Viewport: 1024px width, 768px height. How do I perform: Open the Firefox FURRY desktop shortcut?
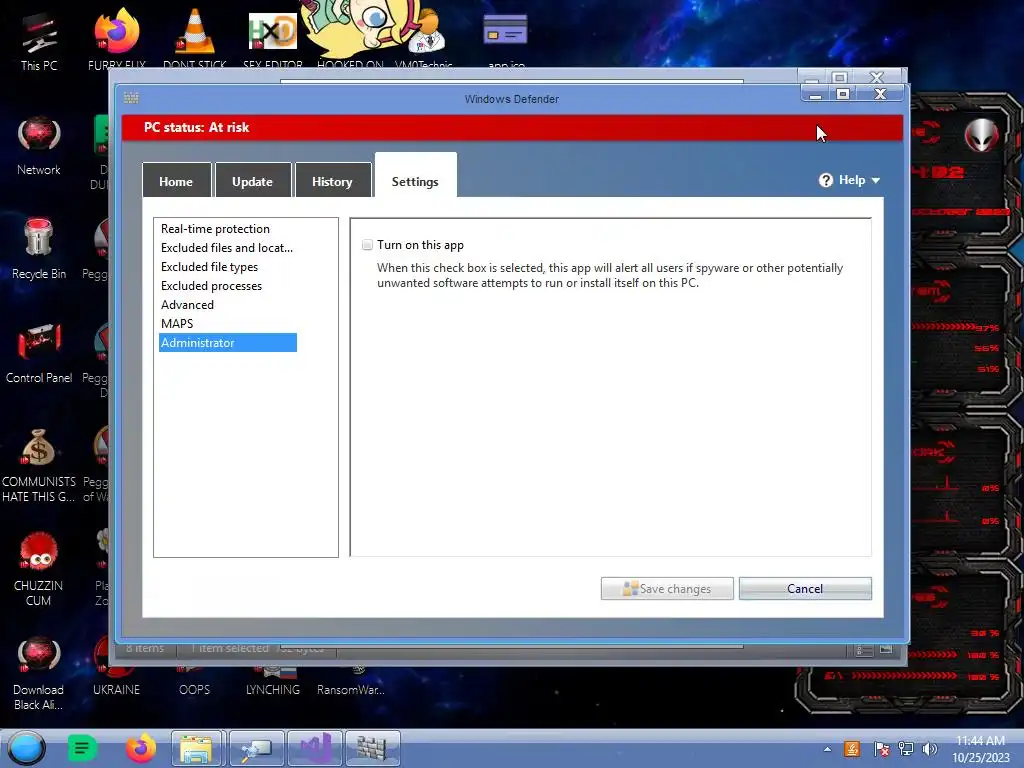click(x=117, y=39)
